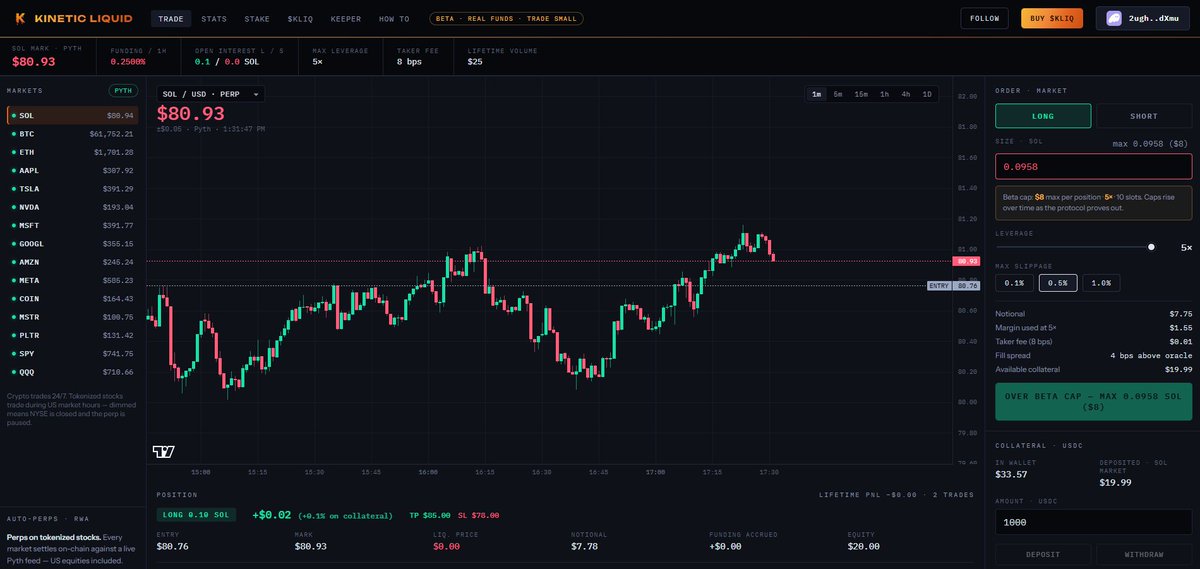
Task: Click the ENTRY 80.76 price marker
Action: click(954, 286)
